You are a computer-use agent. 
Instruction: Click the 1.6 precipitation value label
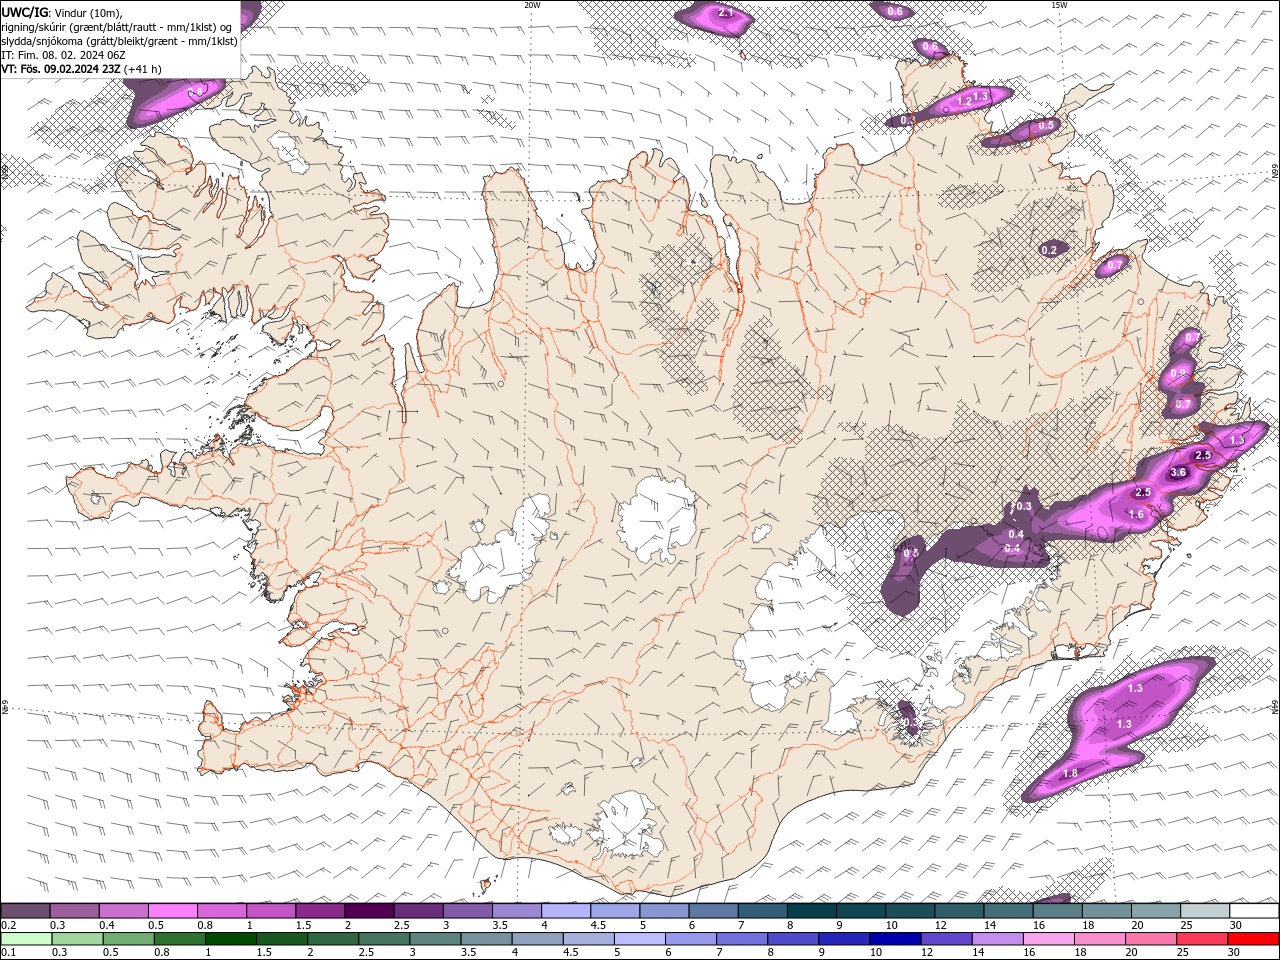point(1136,514)
